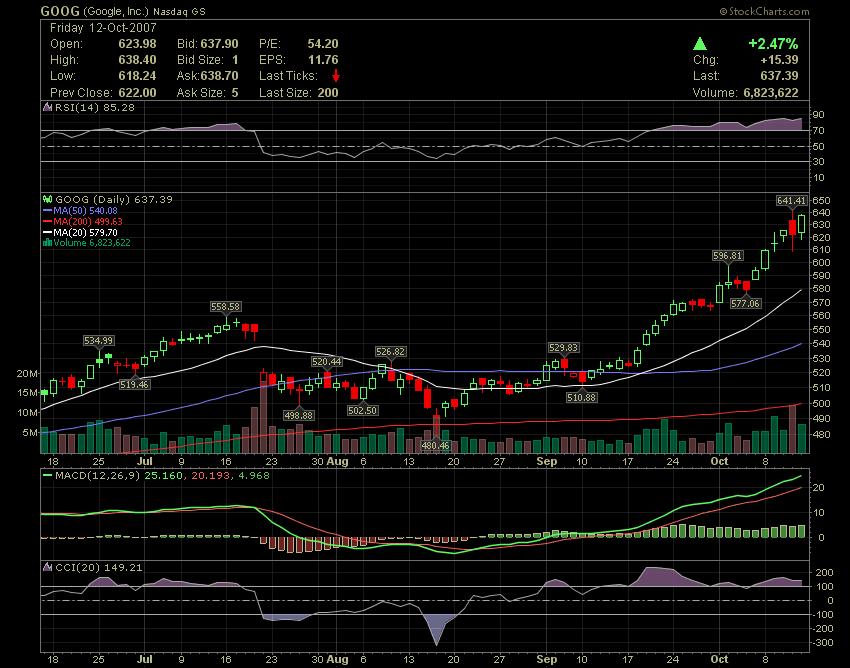Screen dimensions: 850x668
Task: Click the 519.46 price tag
Action: click(134, 384)
